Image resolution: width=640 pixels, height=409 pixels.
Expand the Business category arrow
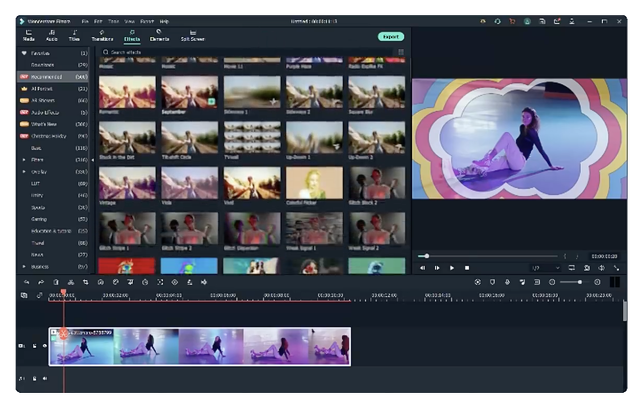click(24, 267)
